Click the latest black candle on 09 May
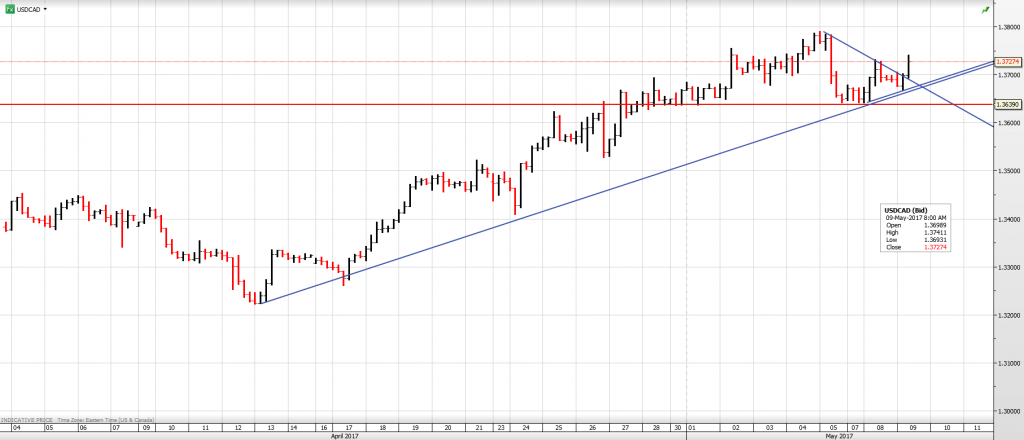Image resolution: width=1024 pixels, height=440 pixels. [x=908, y=65]
